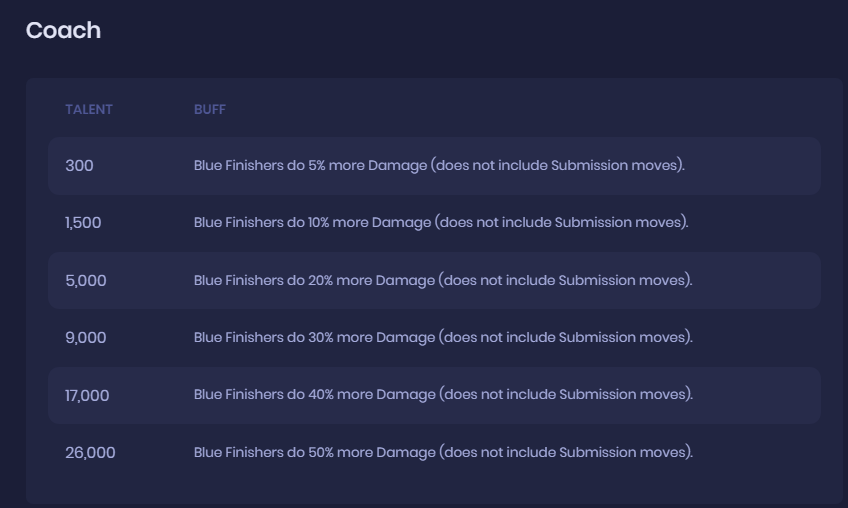
Task: Click the TALENT column header
Action: click(89, 109)
